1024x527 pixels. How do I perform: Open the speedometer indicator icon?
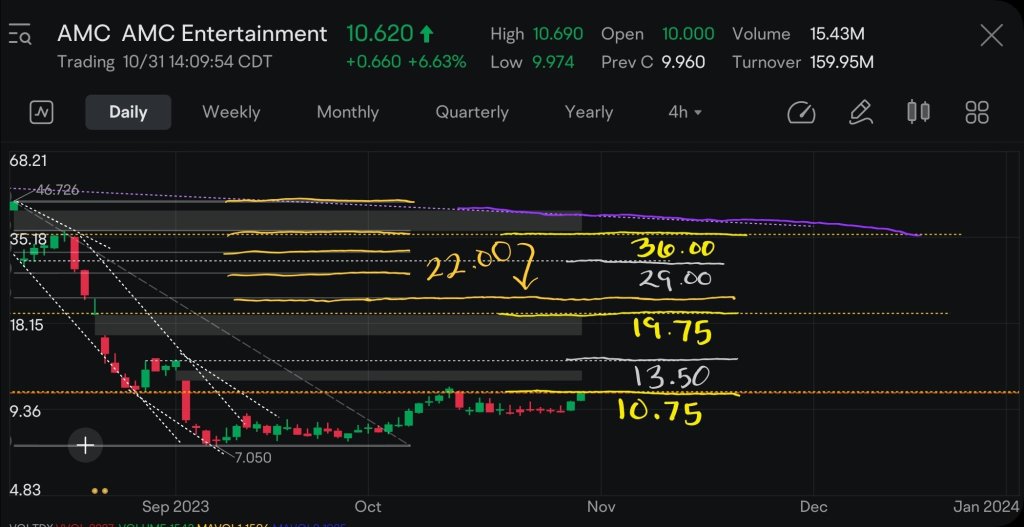click(x=801, y=112)
